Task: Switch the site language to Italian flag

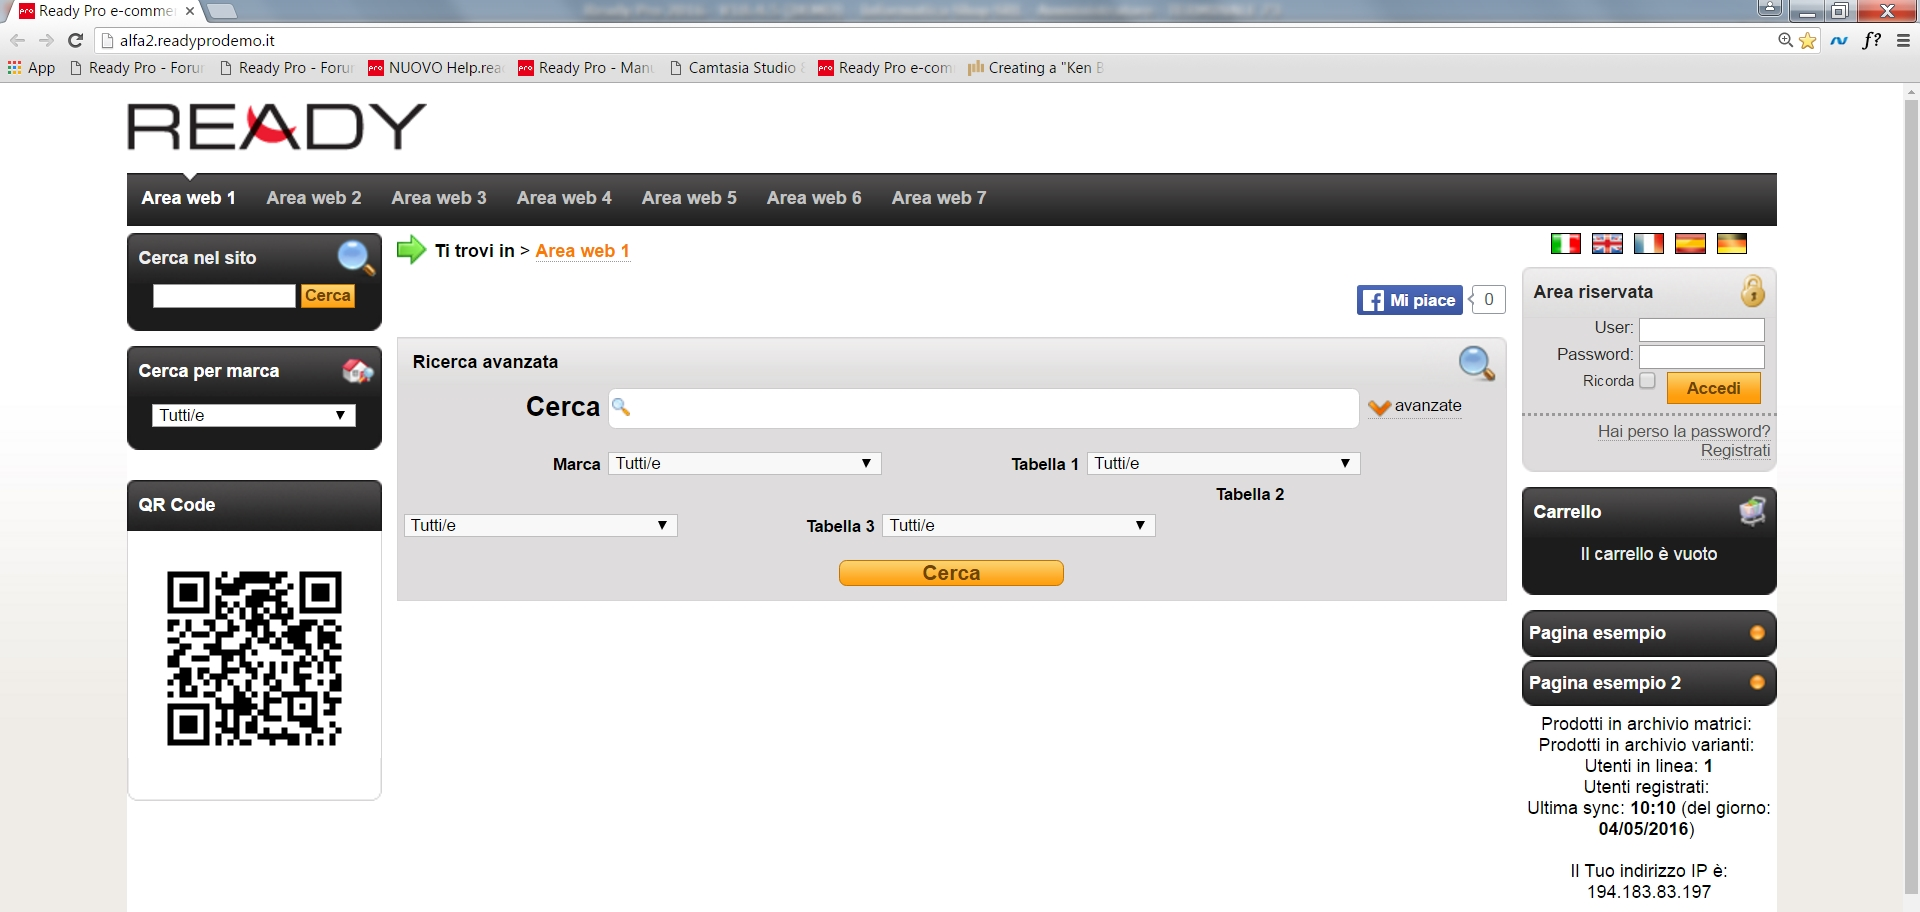Action: pyautogui.click(x=1566, y=243)
